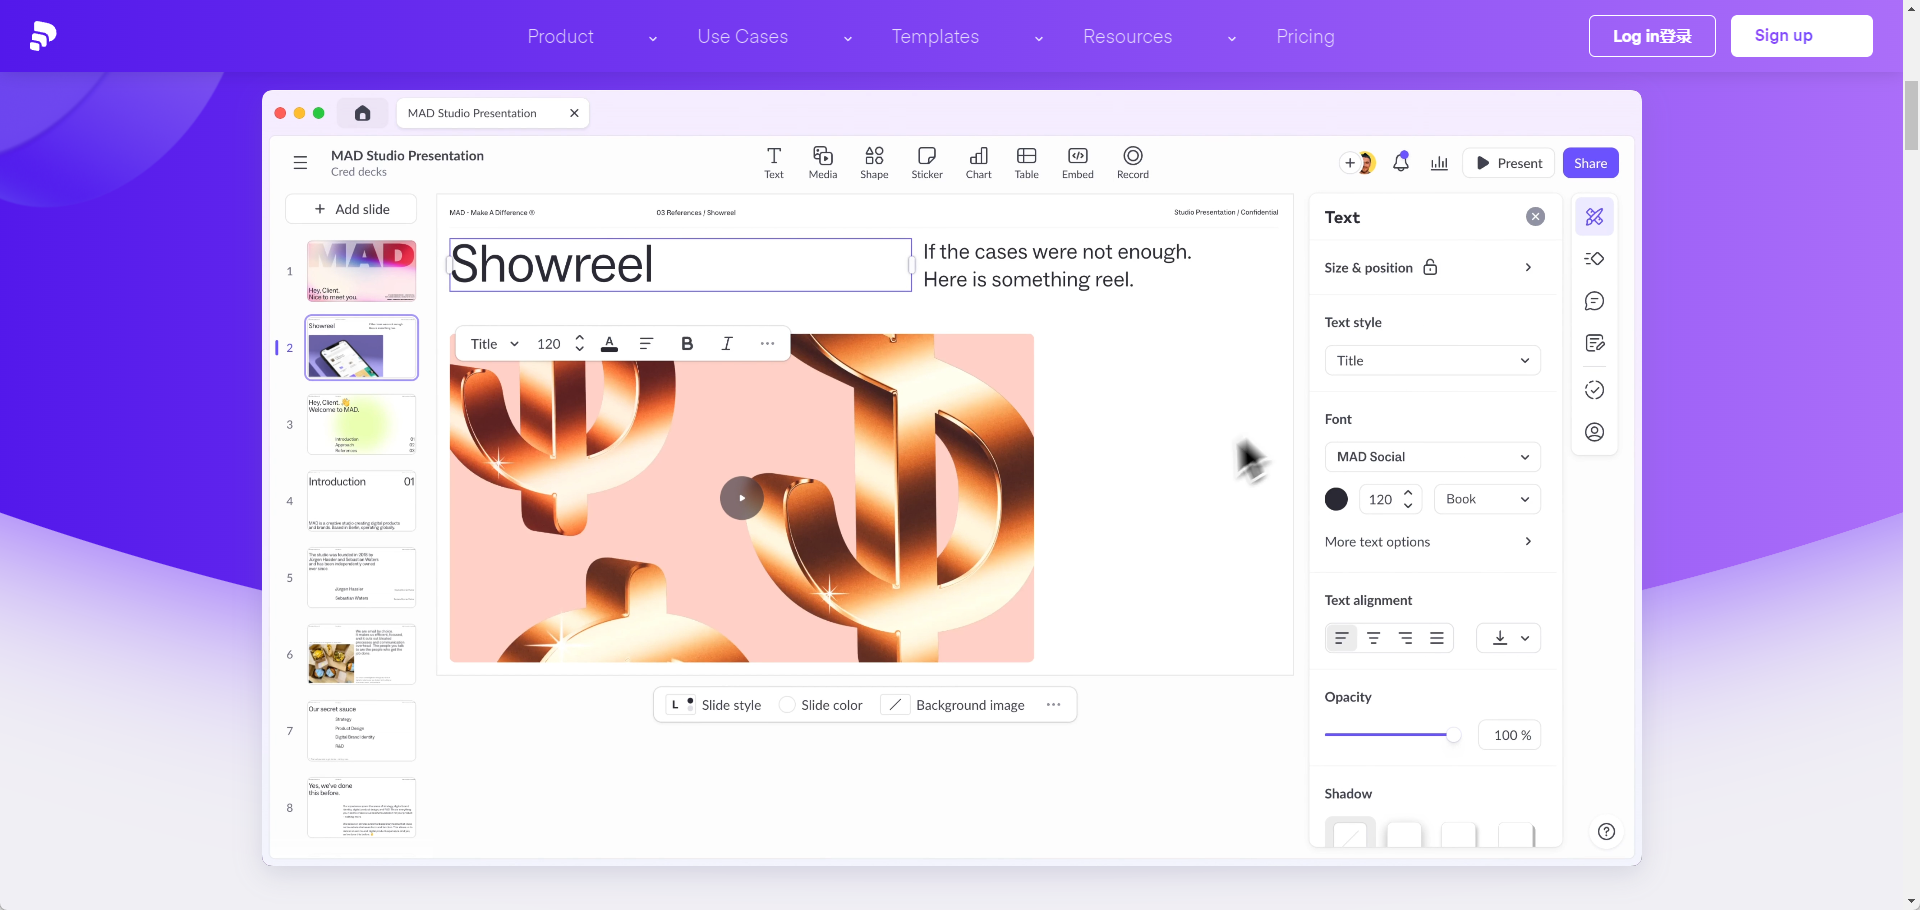Start the Record tool
Image resolution: width=1920 pixels, height=910 pixels.
(x=1133, y=162)
